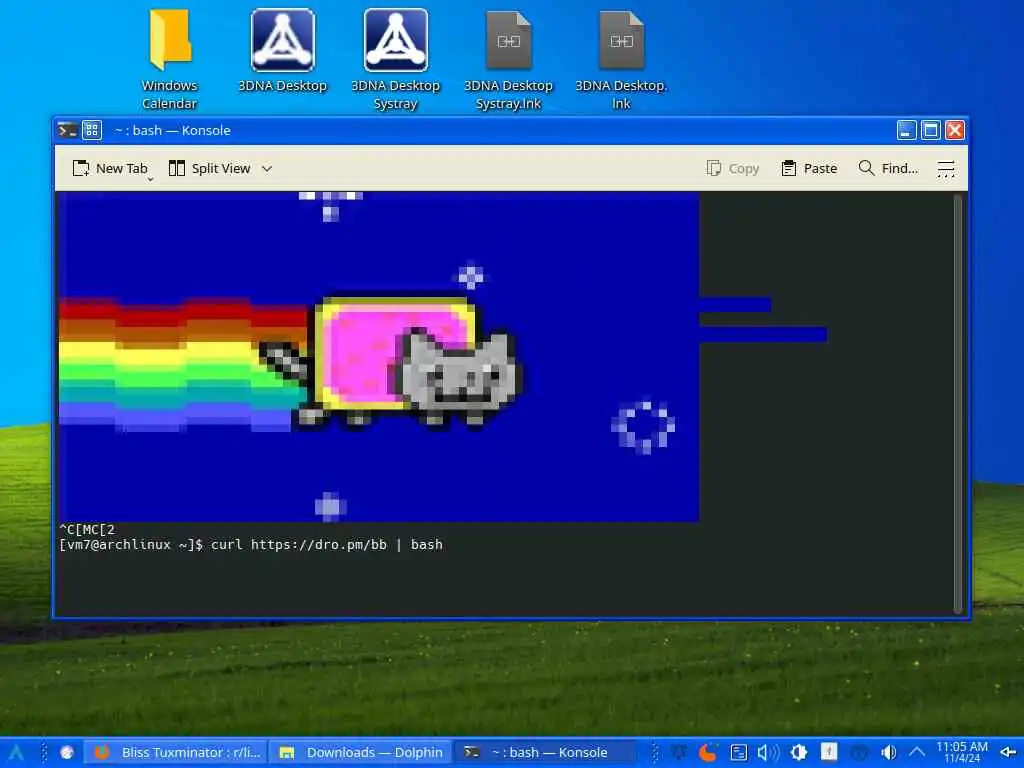This screenshot has height=768, width=1024.
Task: Switch to bash — Konsole taskbar entry
Action: [543, 752]
